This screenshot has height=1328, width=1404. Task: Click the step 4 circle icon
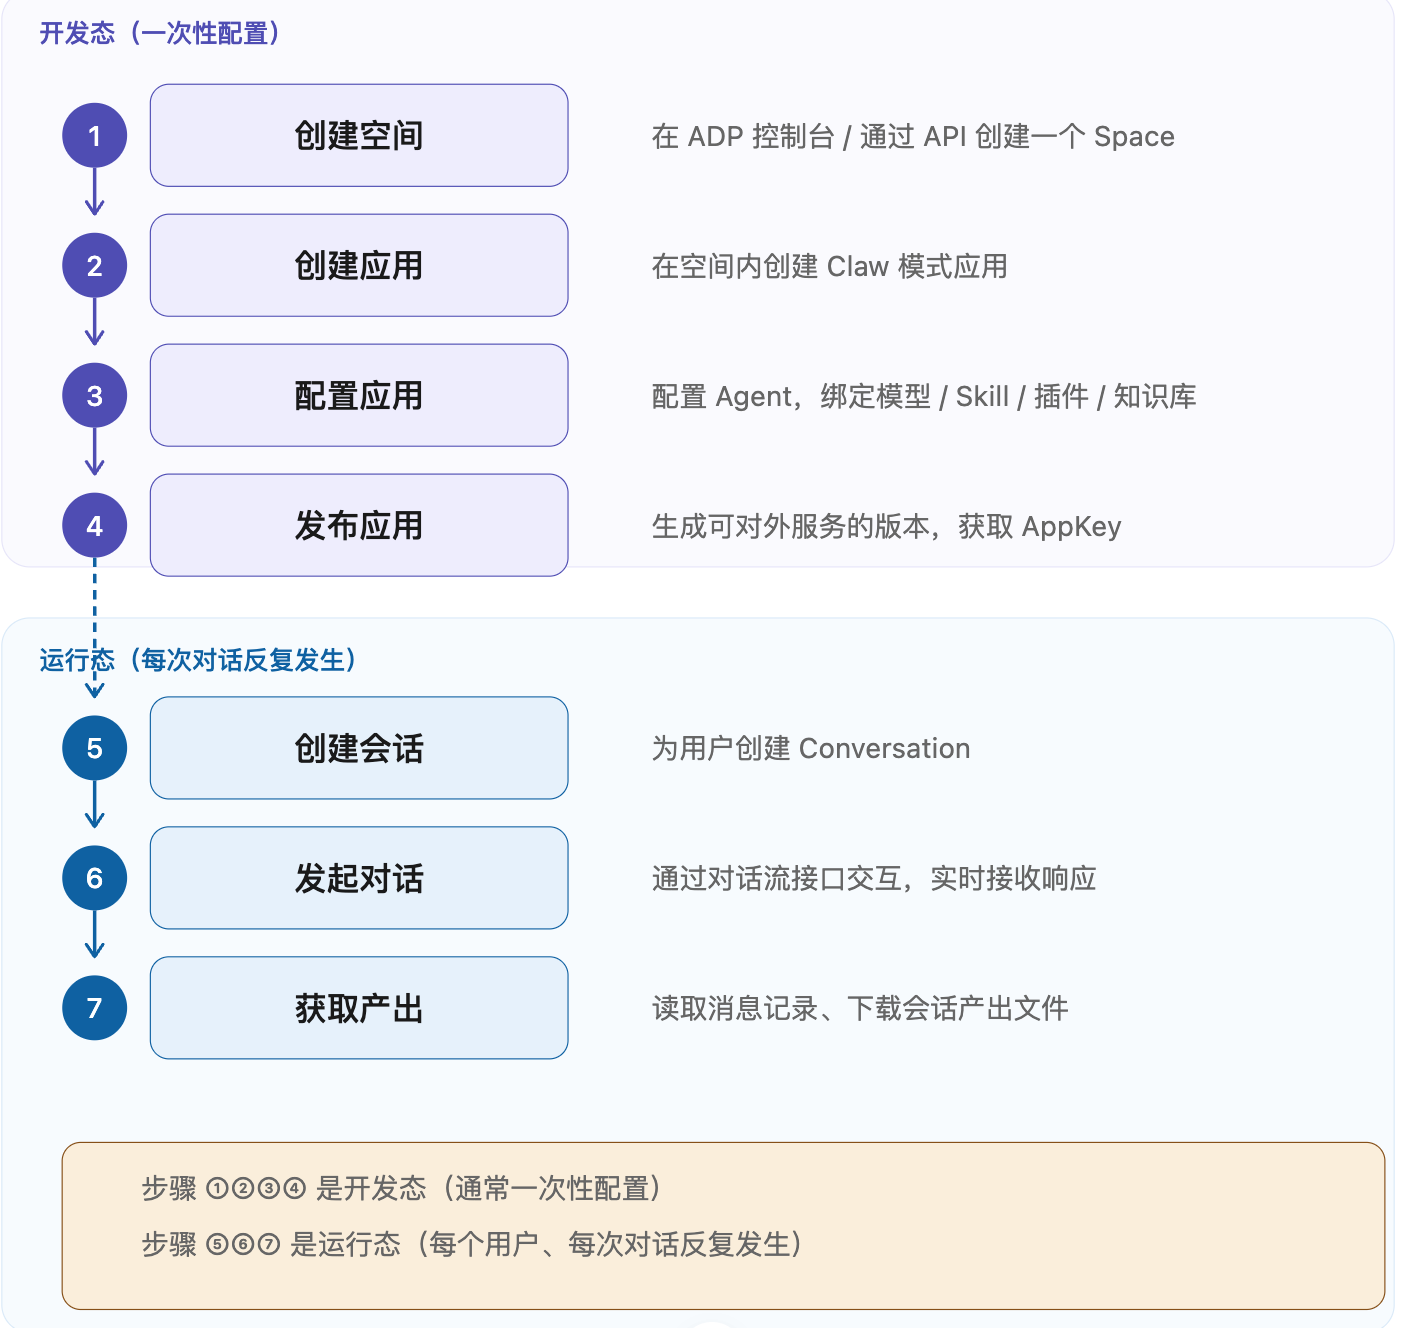coord(94,525)
